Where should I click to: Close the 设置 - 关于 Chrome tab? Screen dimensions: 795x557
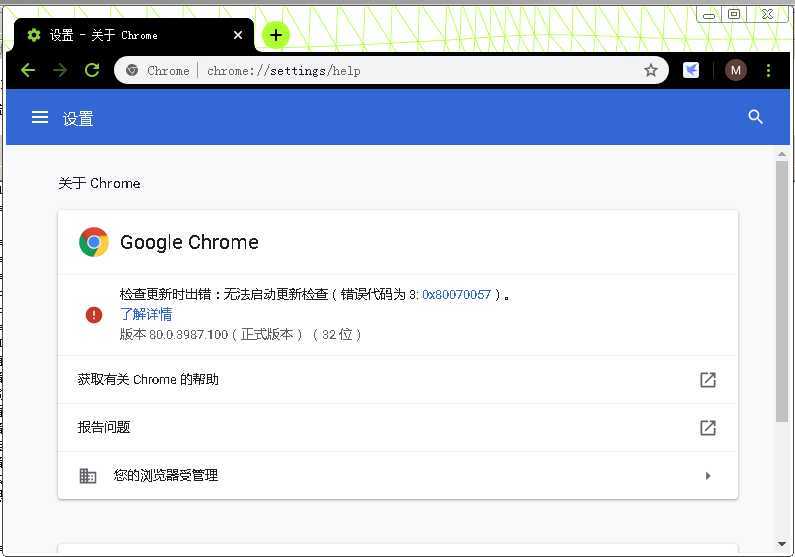pyautogui.click(x=238, y=35)
